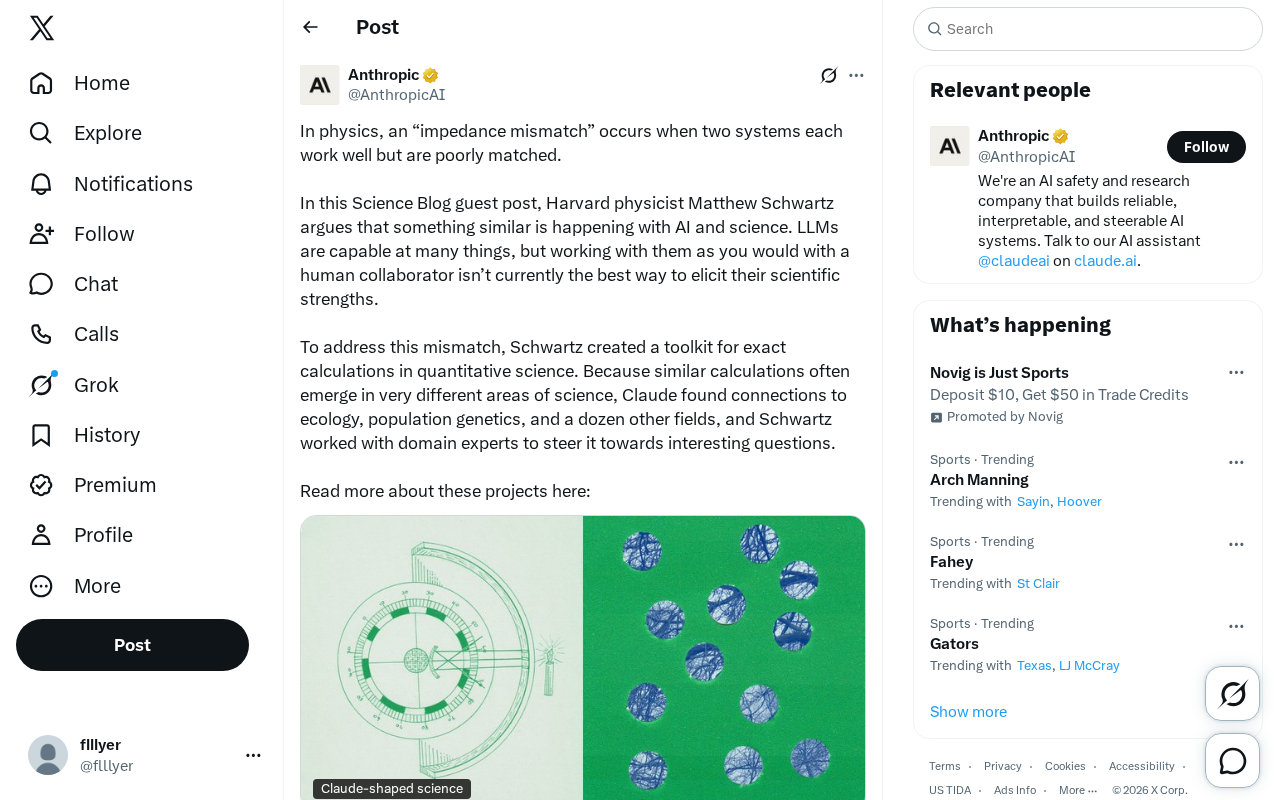
Task: Open History bookmarks in sidebar
Action: tap(85, 435)
